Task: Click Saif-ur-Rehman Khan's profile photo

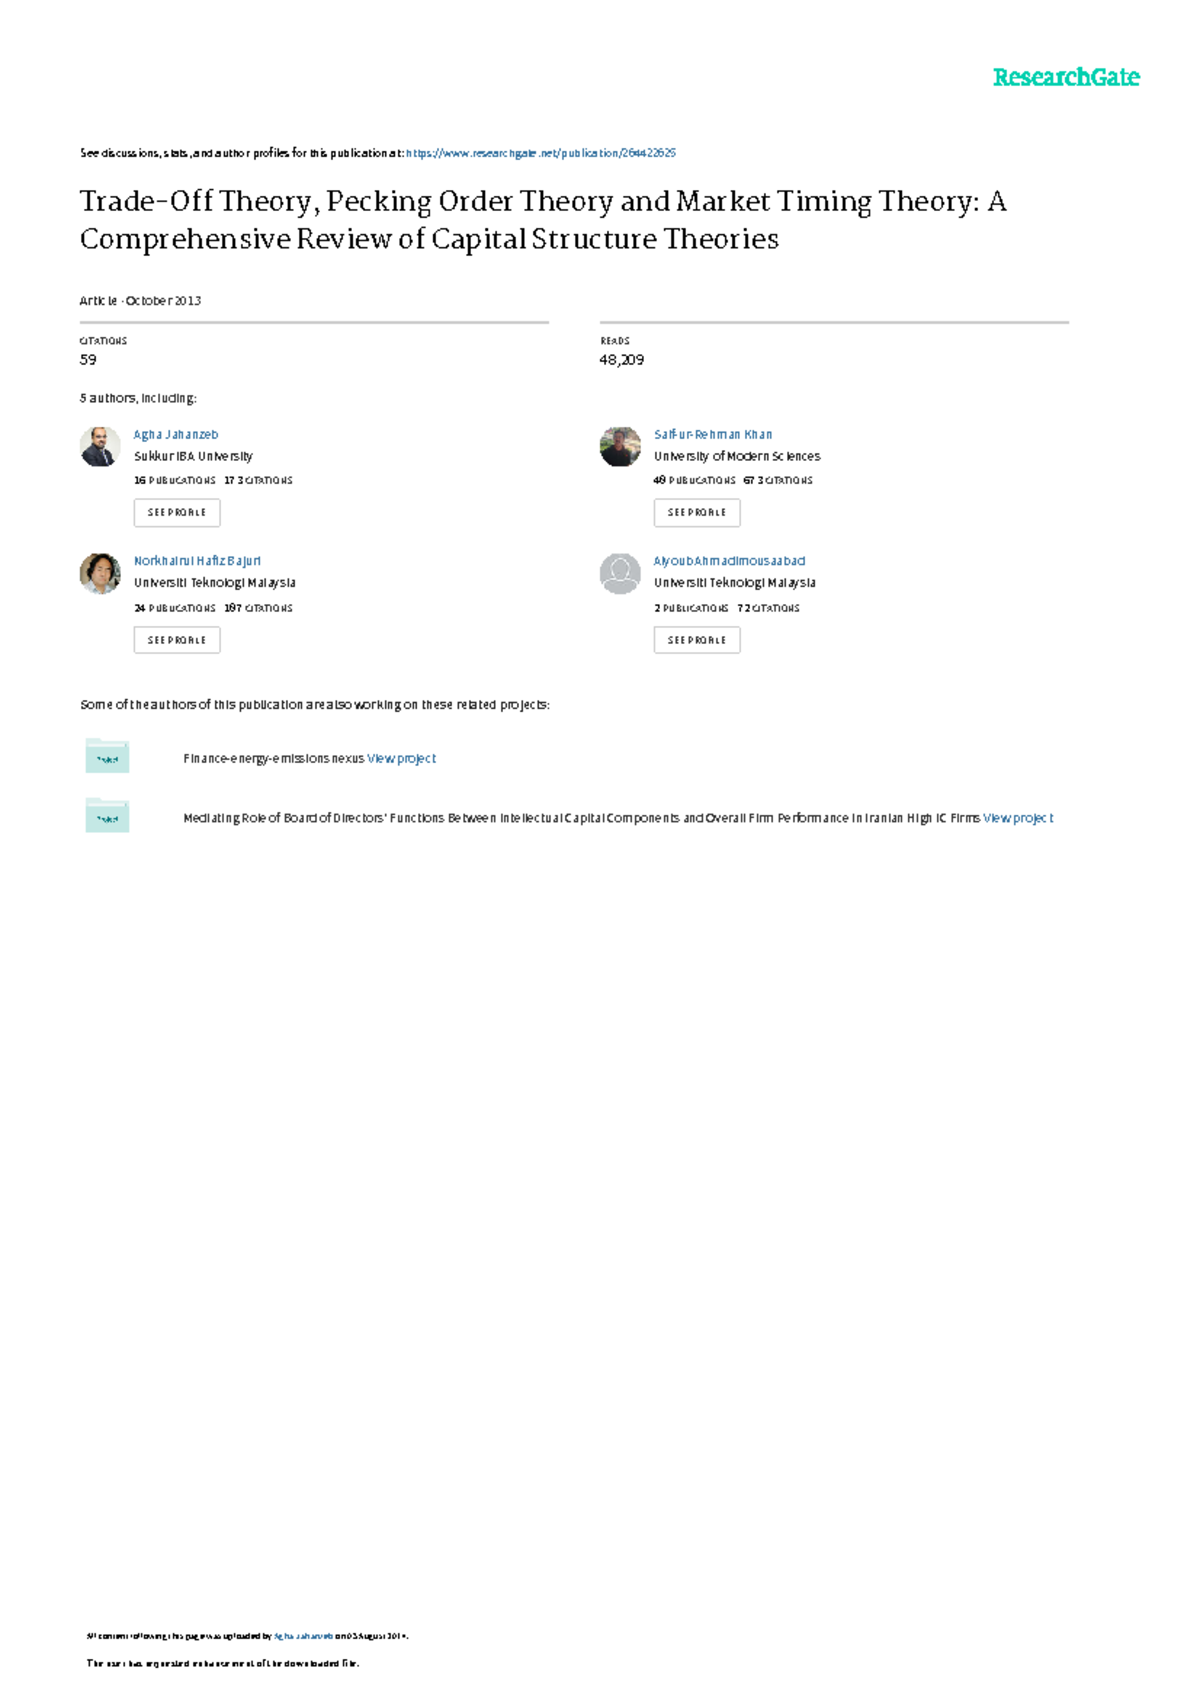Action: (620, 446)
